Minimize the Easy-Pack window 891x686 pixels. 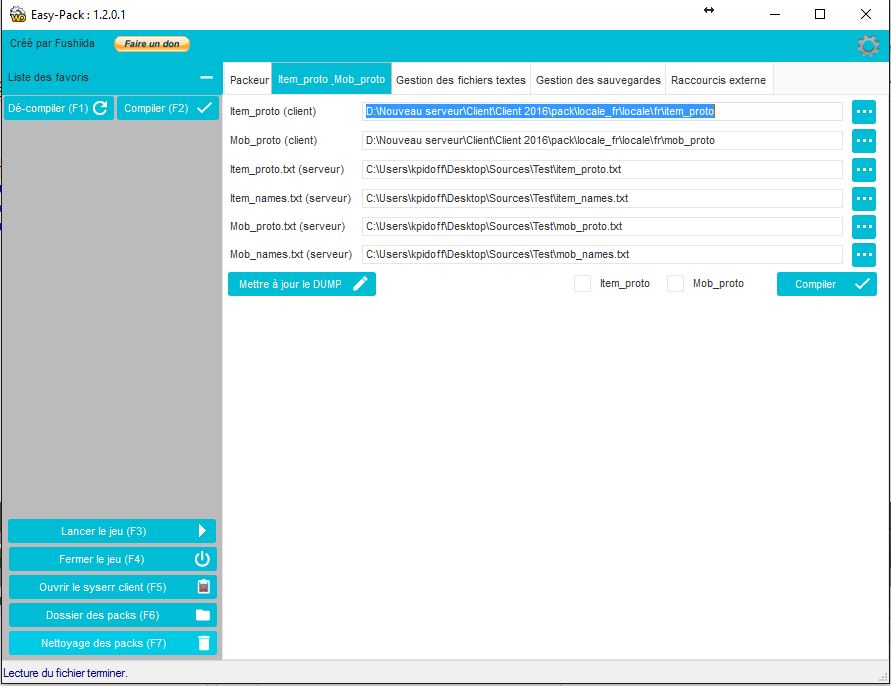pos(775,14)
